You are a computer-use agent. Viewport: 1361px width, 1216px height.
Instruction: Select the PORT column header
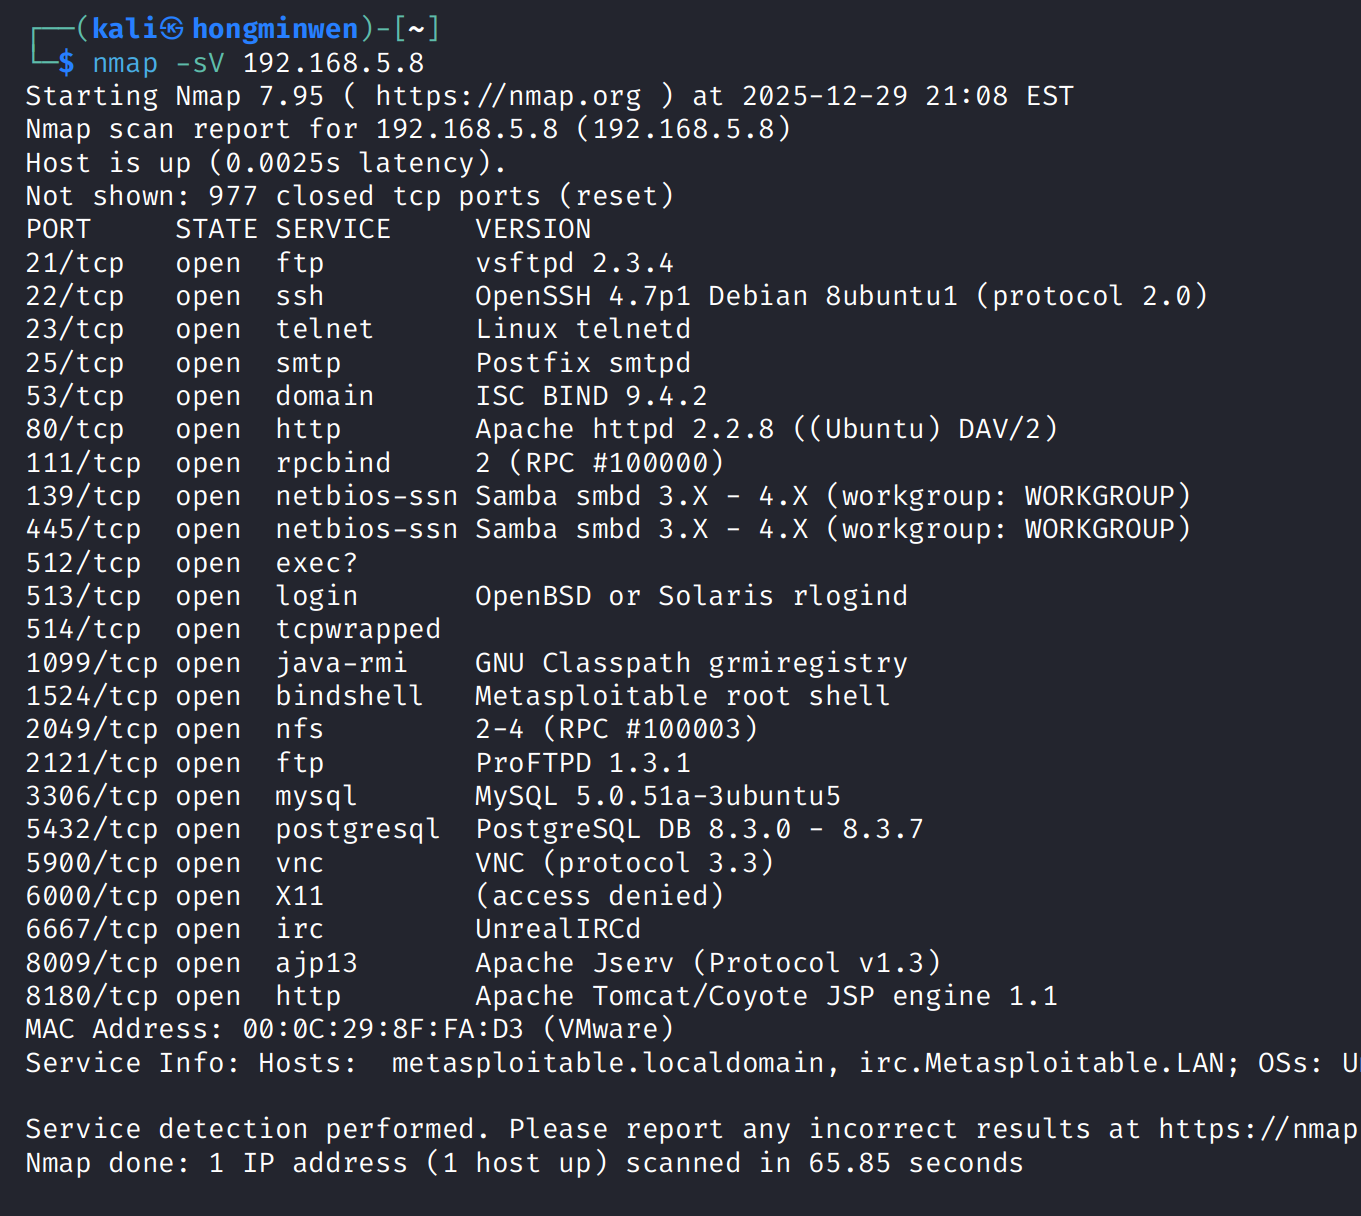pyautogui.click(x=58, y=229)
